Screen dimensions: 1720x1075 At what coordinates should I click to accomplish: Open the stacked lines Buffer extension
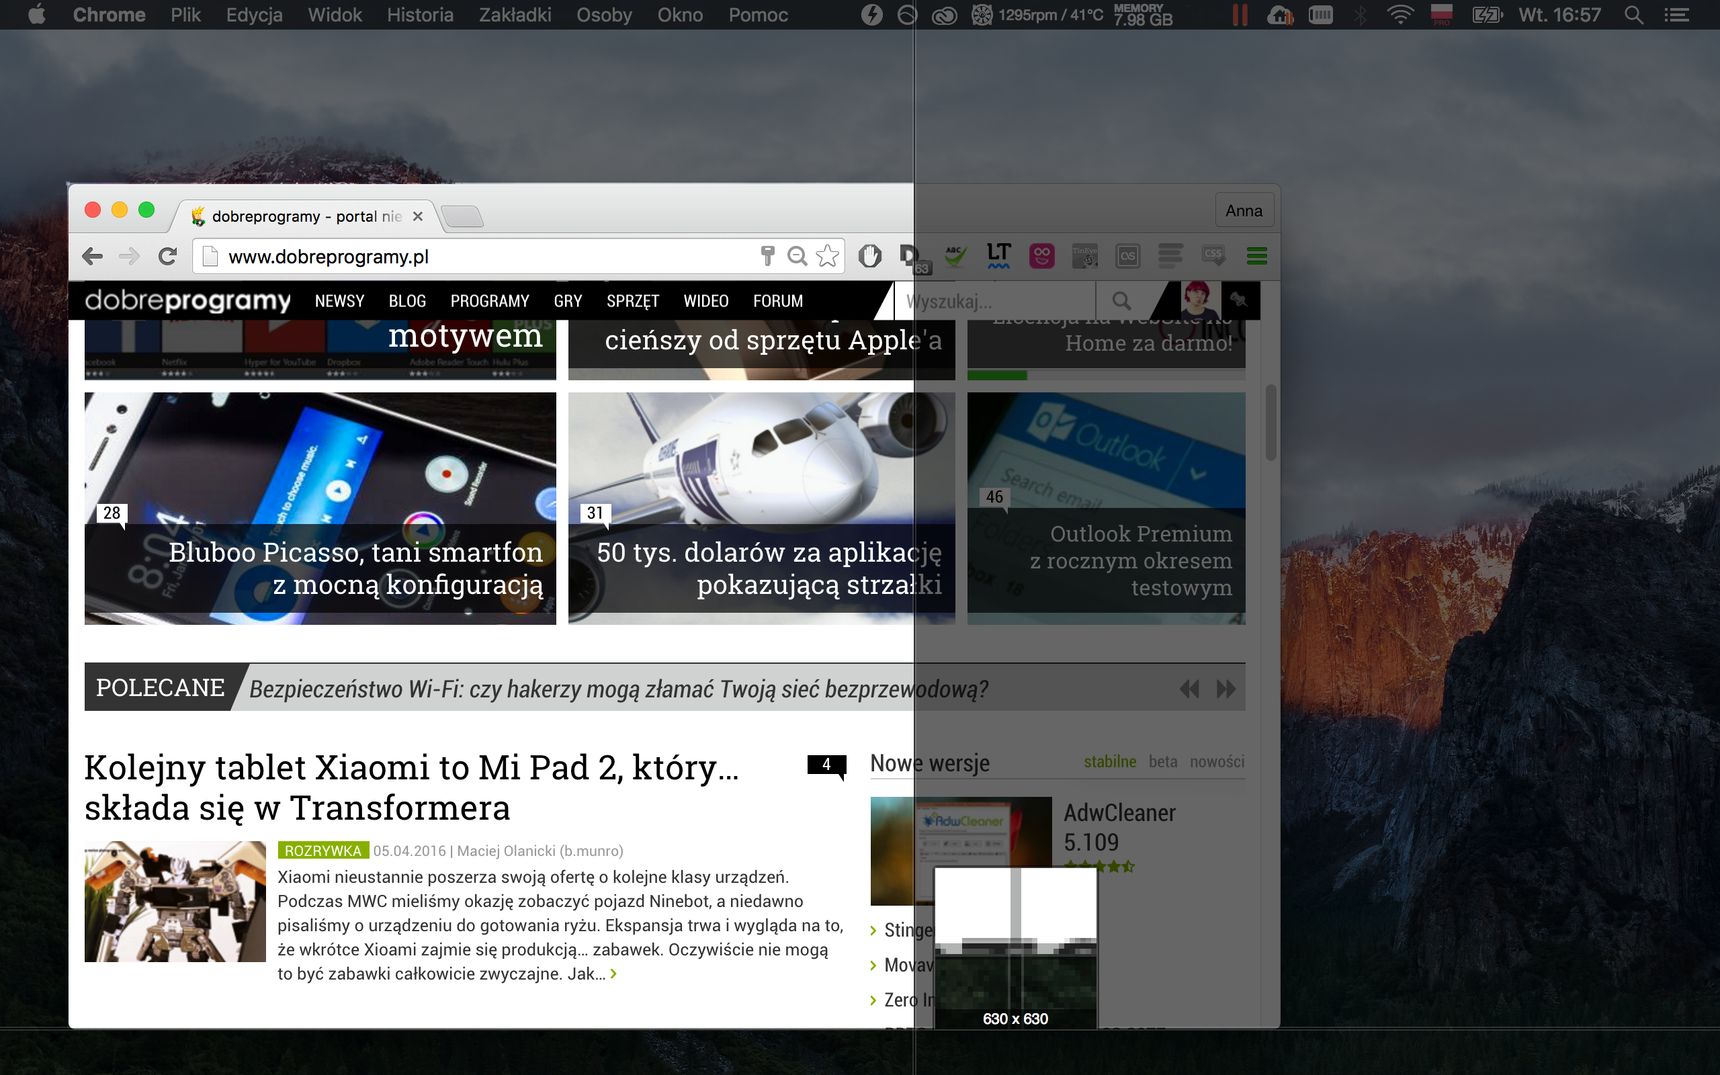pyautogui.click(x=1170, y=256)
